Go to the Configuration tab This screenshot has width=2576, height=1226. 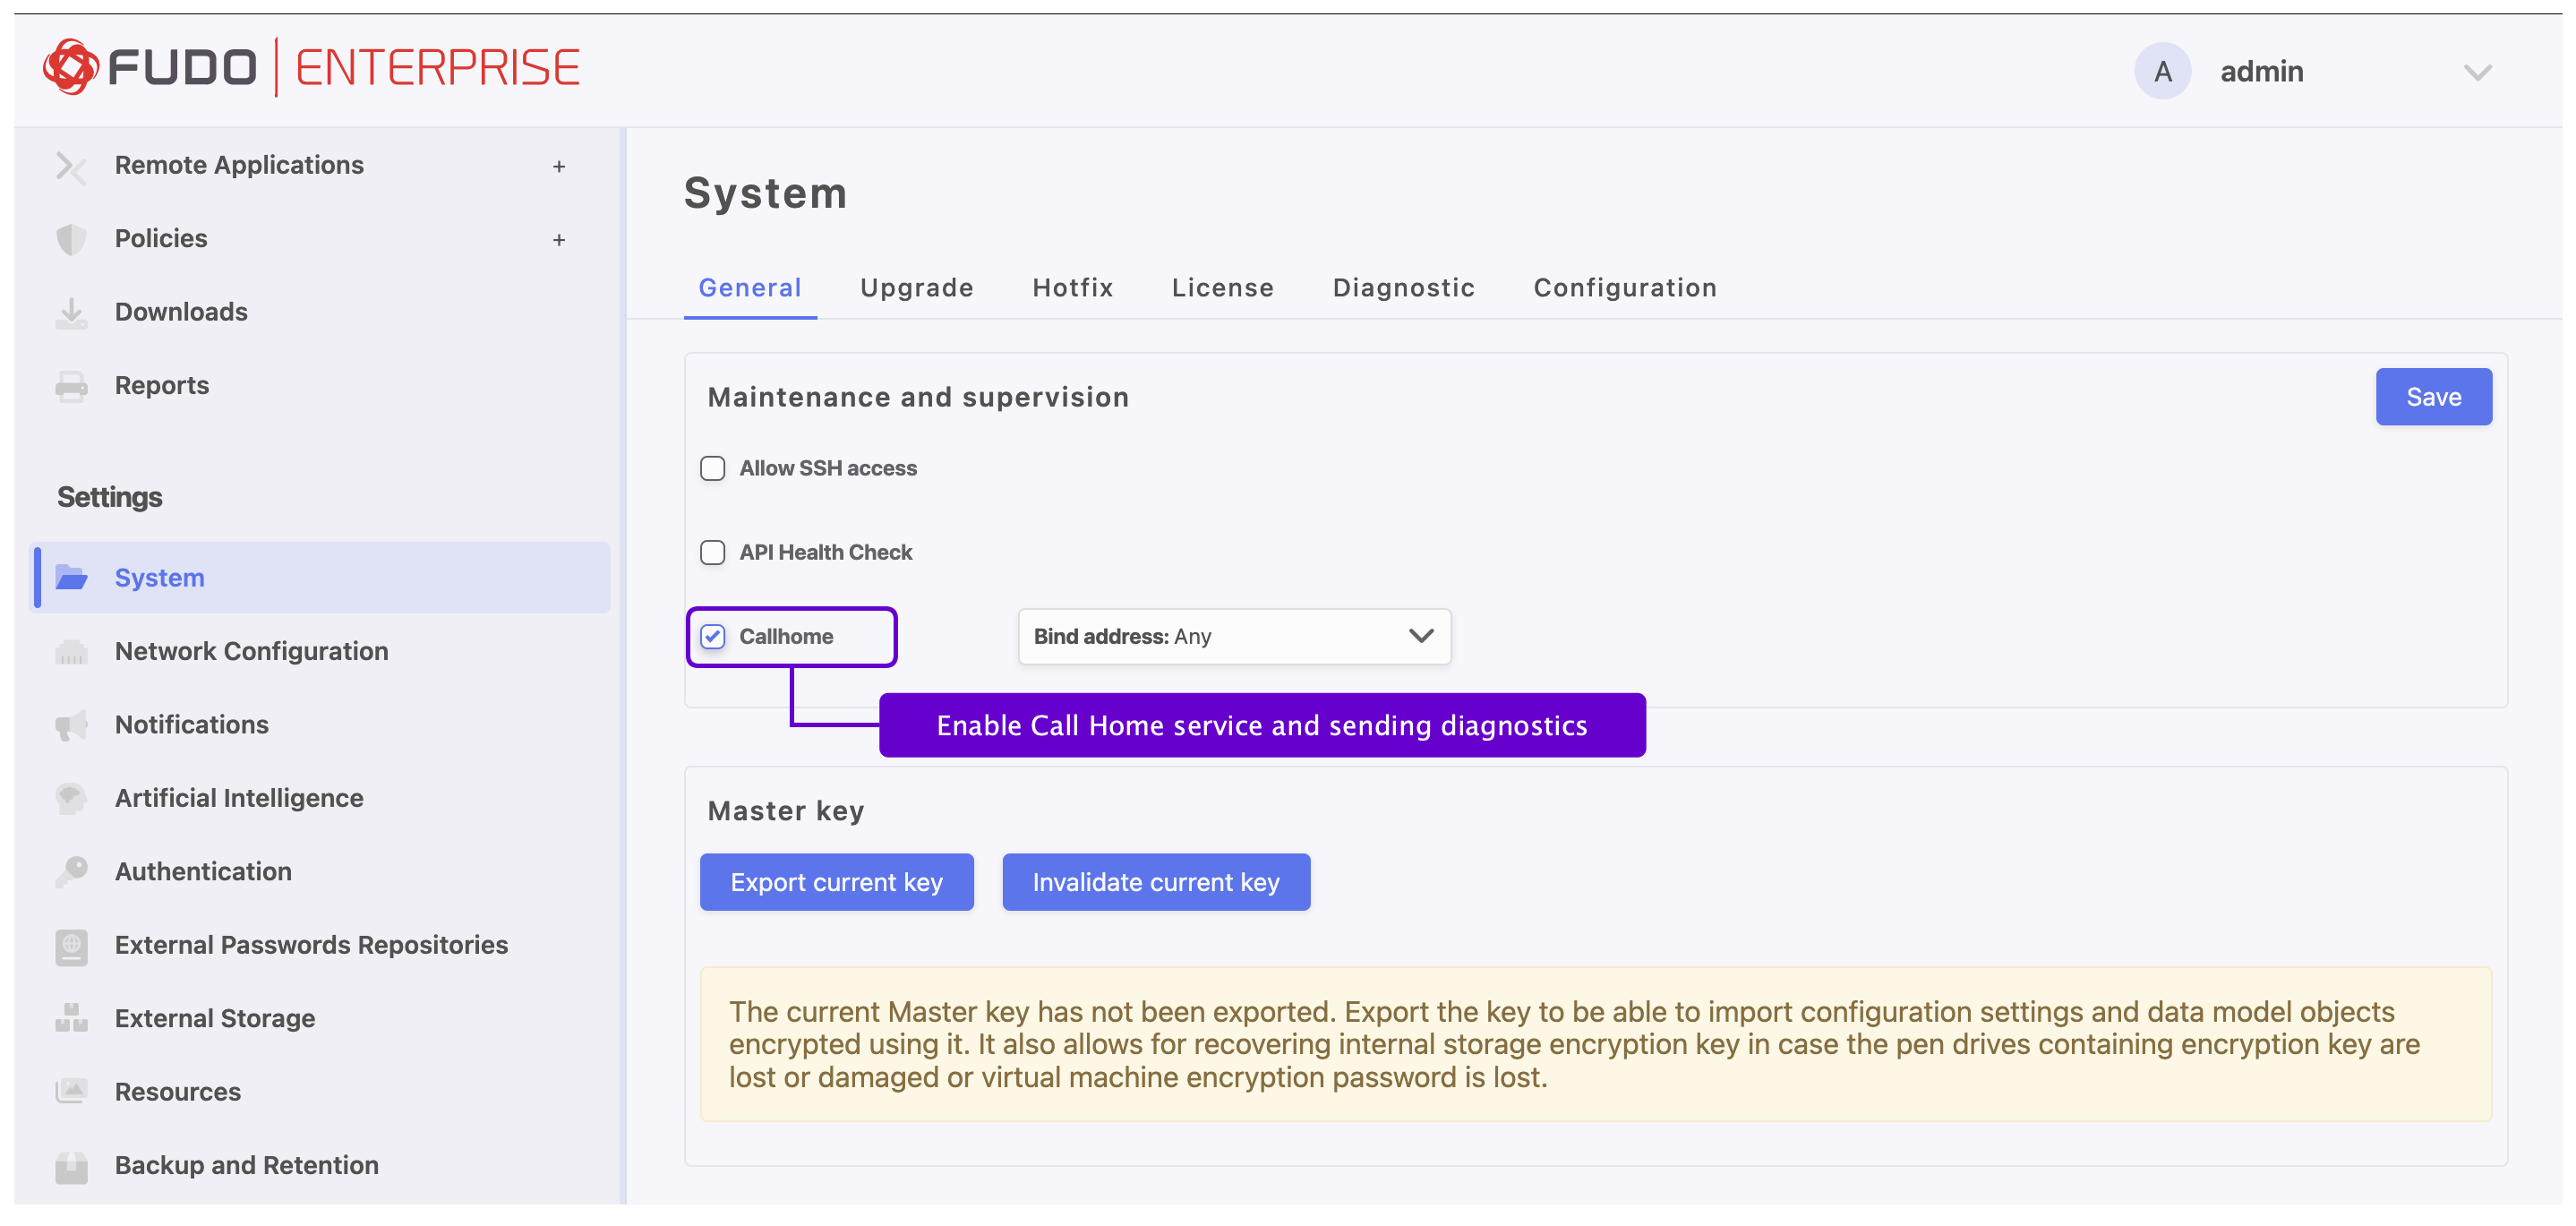click(x=1625, y=288)
